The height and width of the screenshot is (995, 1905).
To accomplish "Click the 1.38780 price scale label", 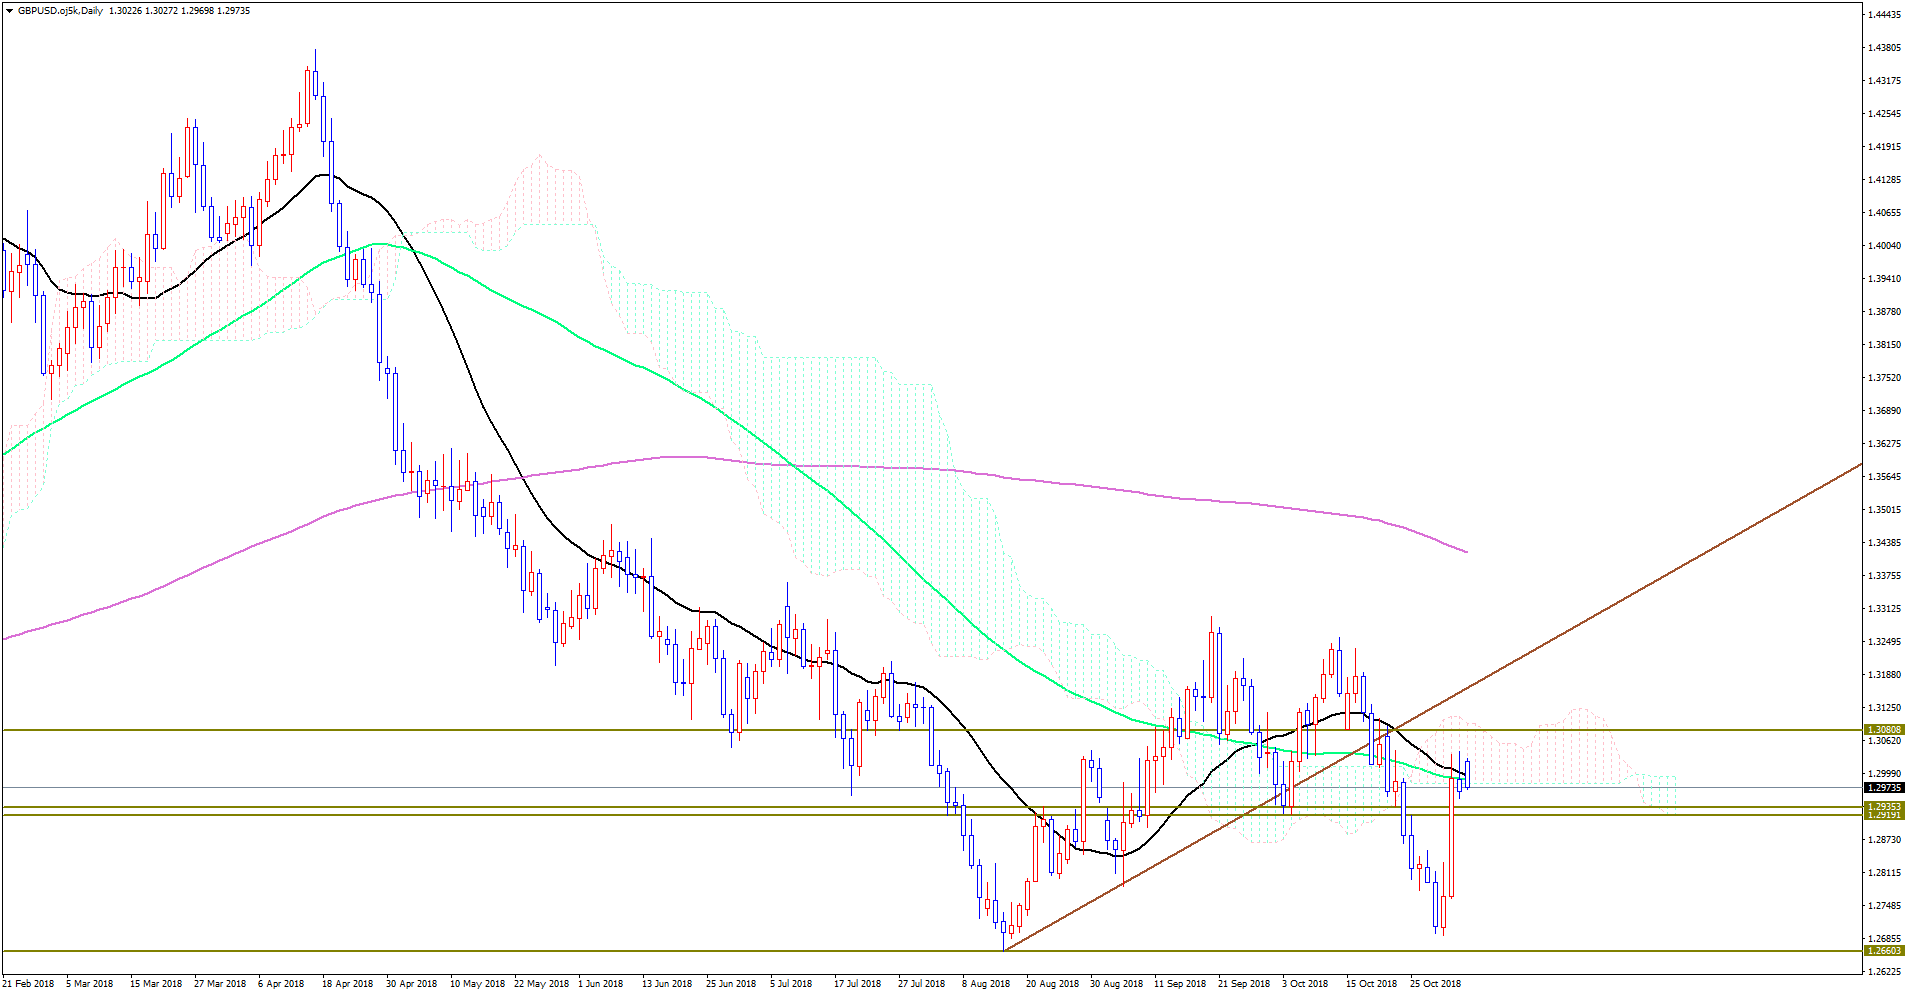I will (1885, 311).
